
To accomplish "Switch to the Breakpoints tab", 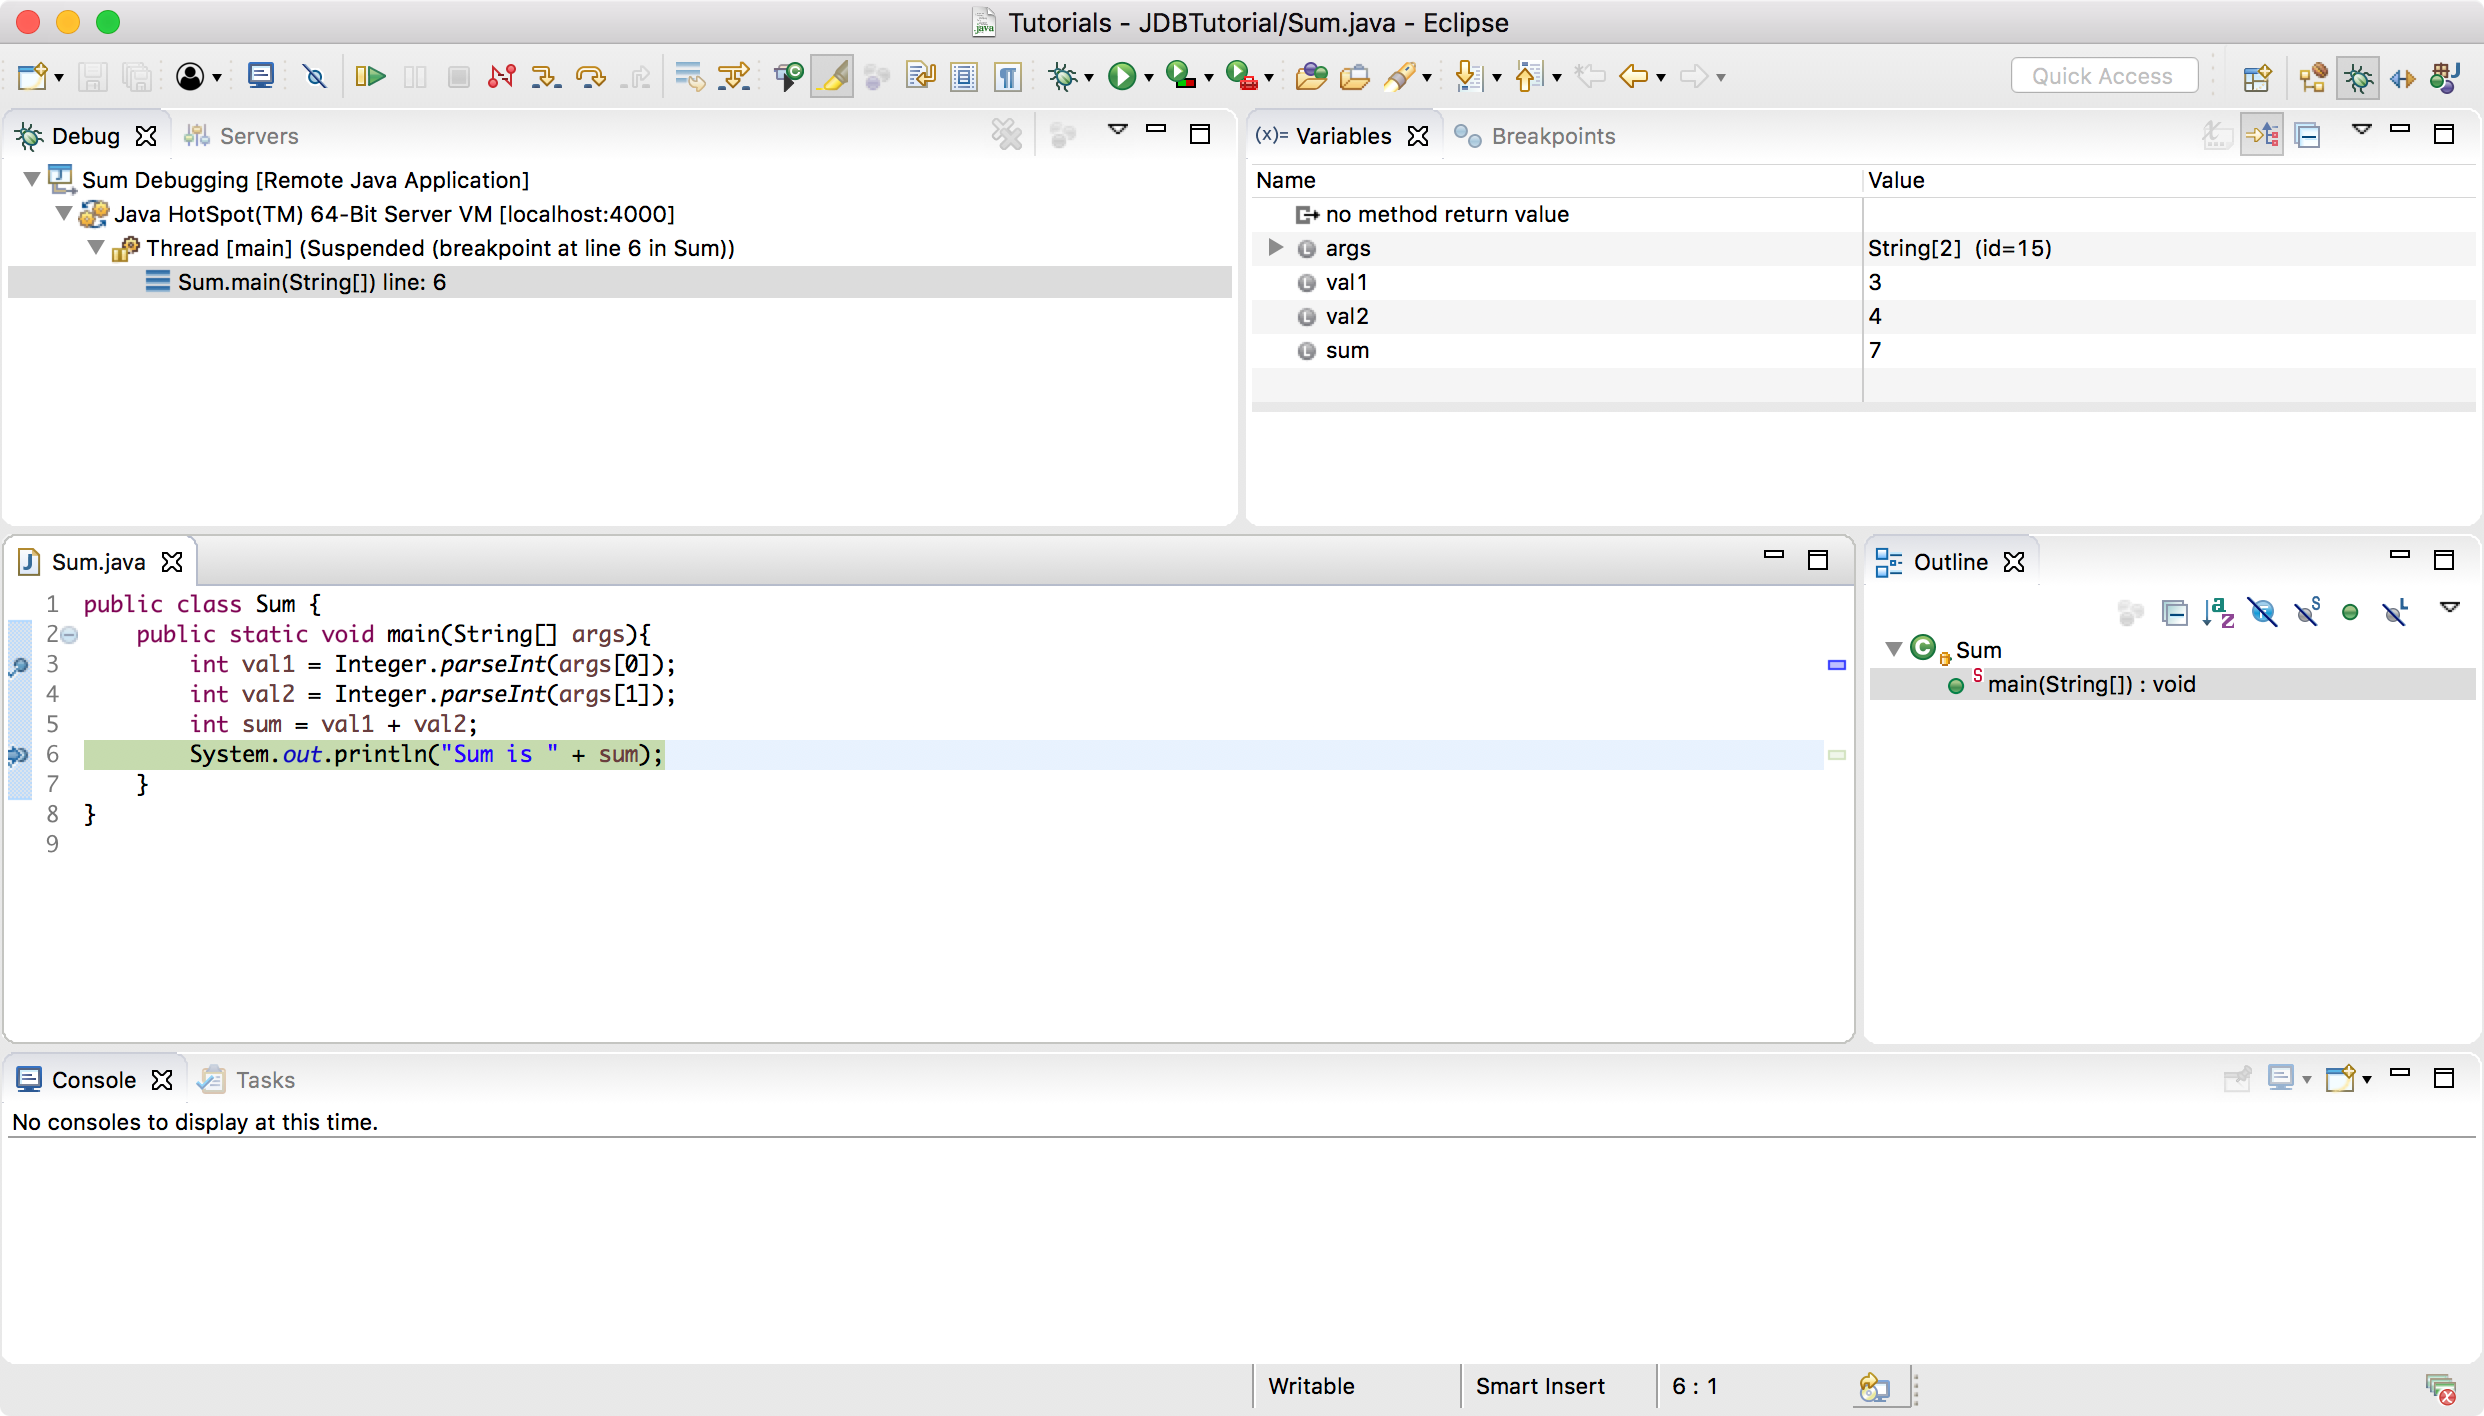I will tap(1536, 136).
